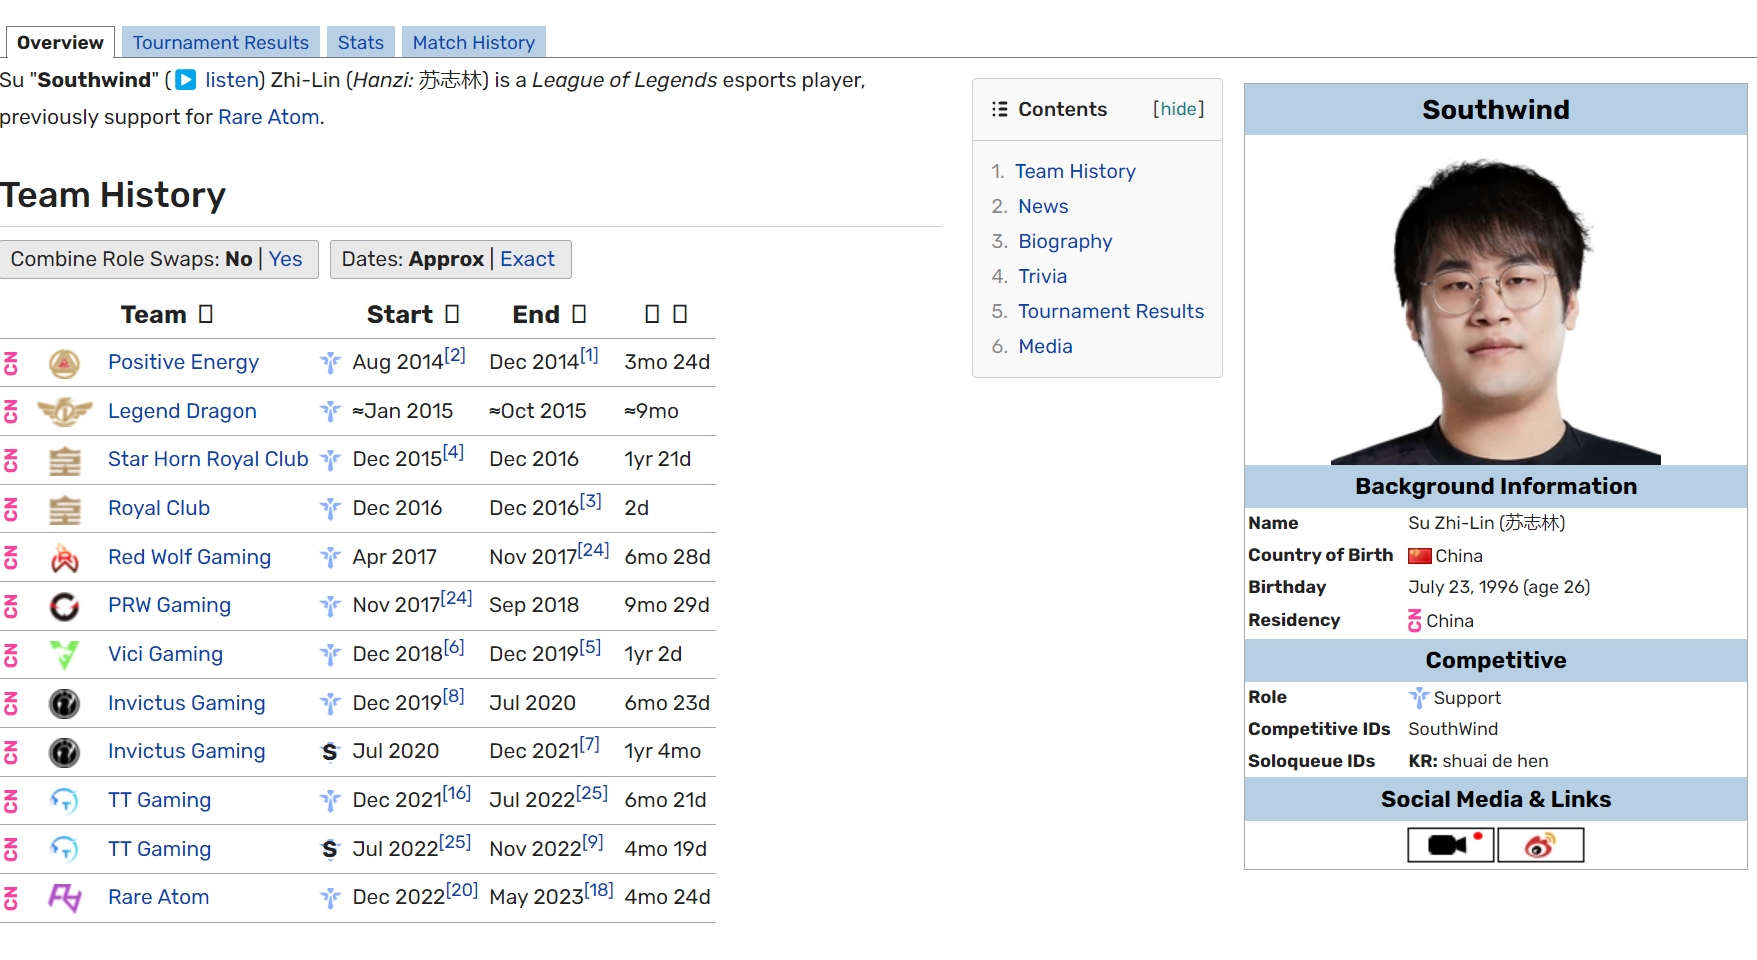Open reference [16] next to Dec 2021
This screenshot has width=1757, height=960.
457,792
